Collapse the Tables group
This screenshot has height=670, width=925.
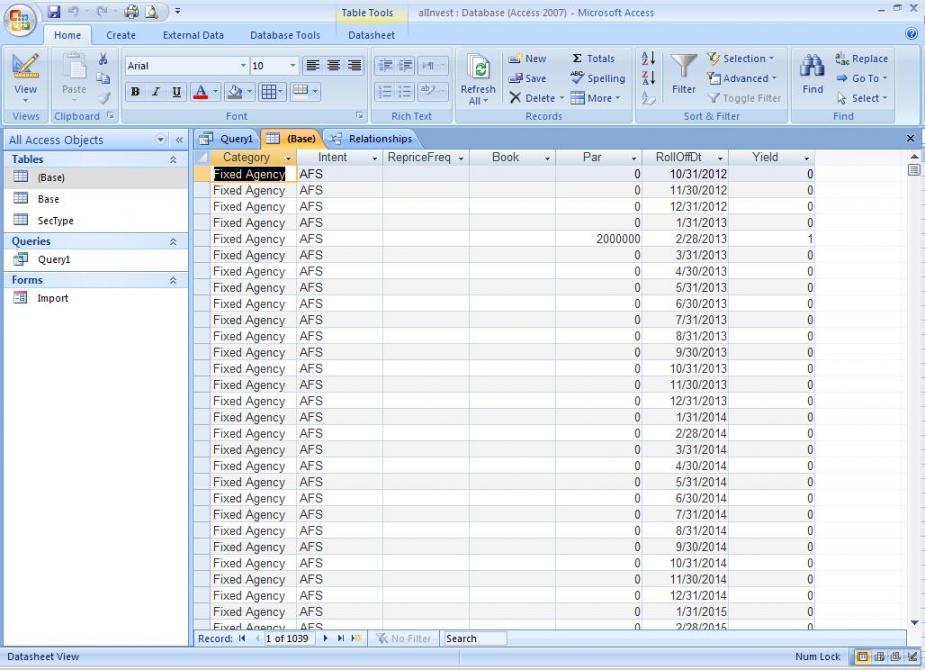pyautogui.click(x=173, y=159)
